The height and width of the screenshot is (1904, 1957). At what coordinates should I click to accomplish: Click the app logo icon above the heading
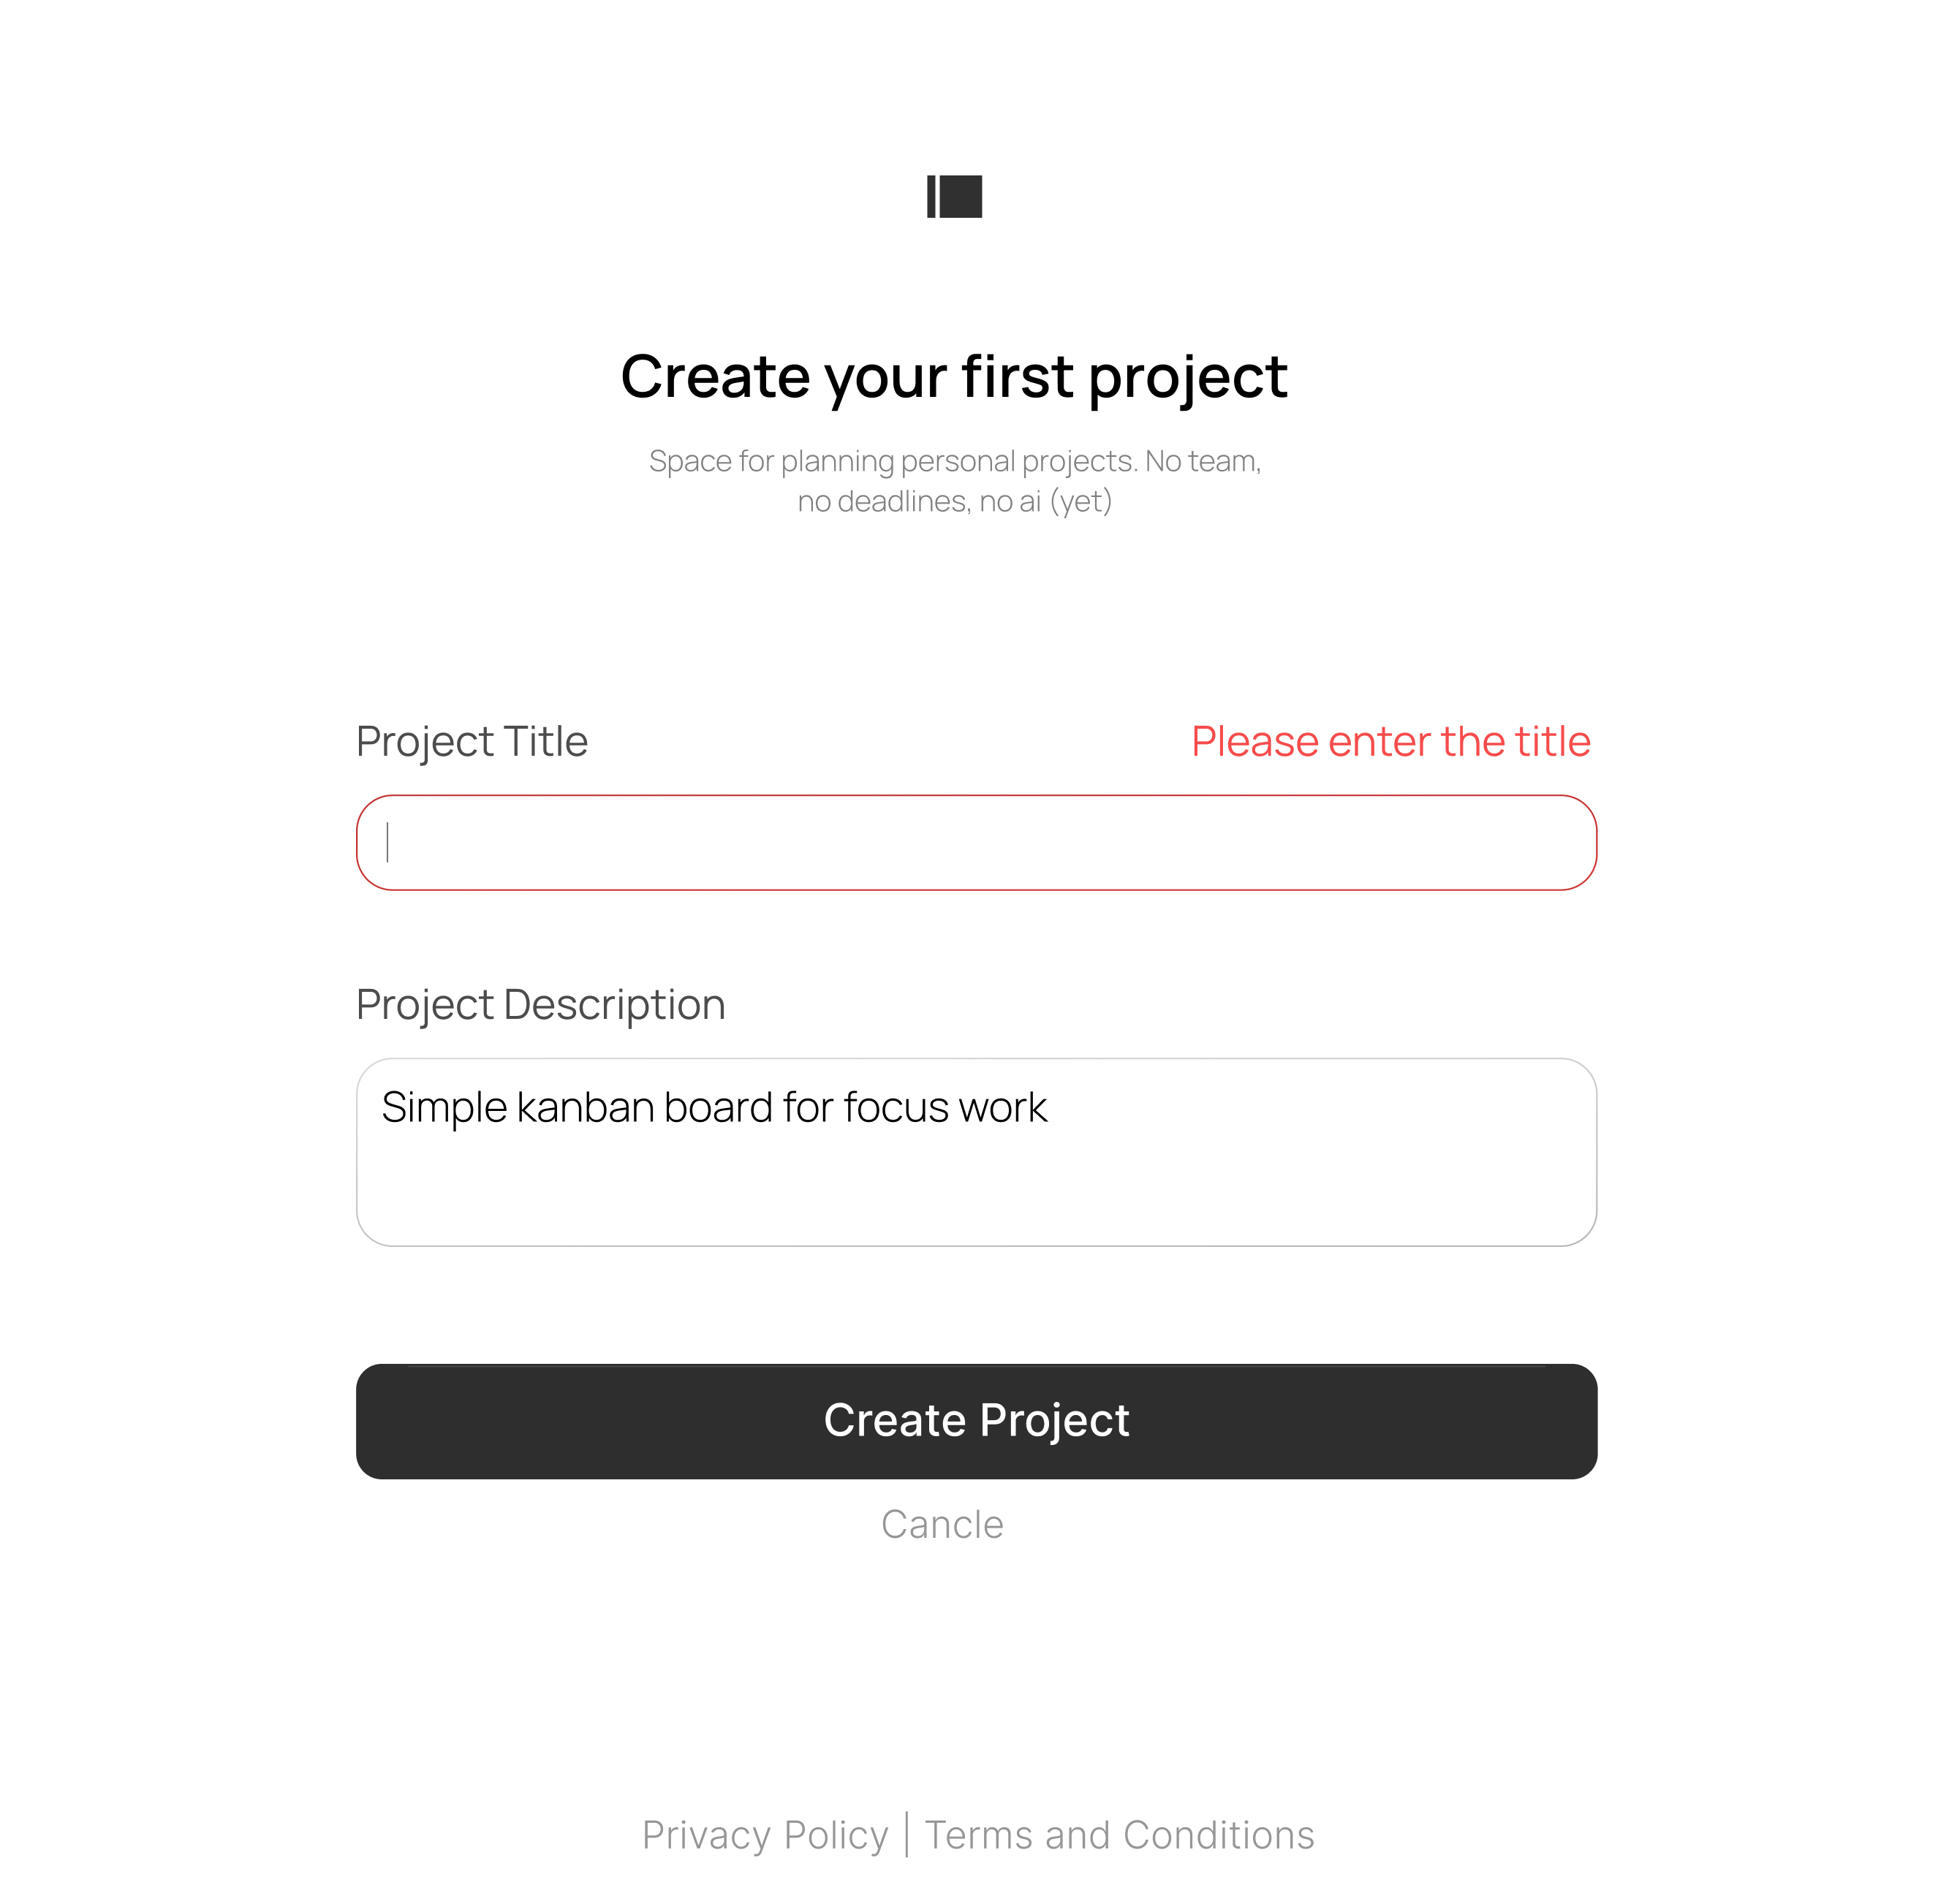[x=953, y=196]
